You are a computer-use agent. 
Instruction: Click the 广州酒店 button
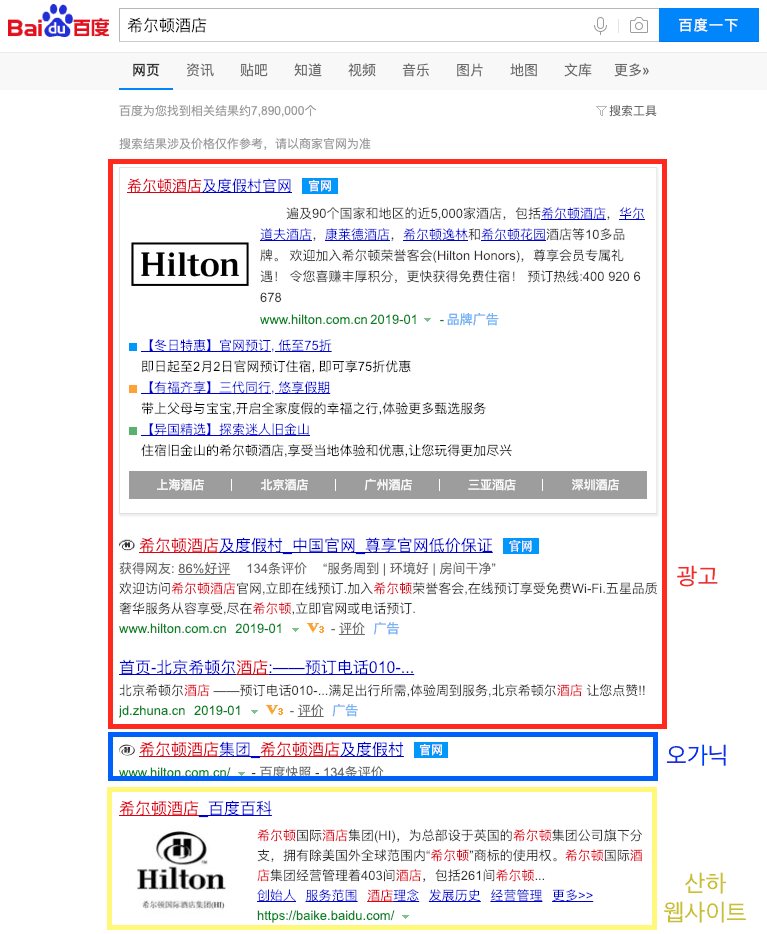click(388, 485)
